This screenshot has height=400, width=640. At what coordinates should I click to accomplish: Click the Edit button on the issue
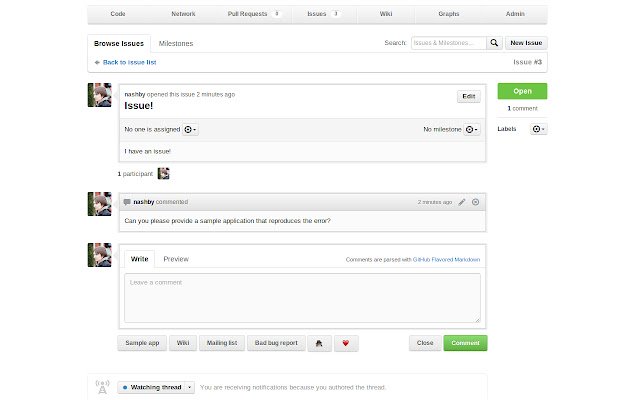click(x=469, y=96)
